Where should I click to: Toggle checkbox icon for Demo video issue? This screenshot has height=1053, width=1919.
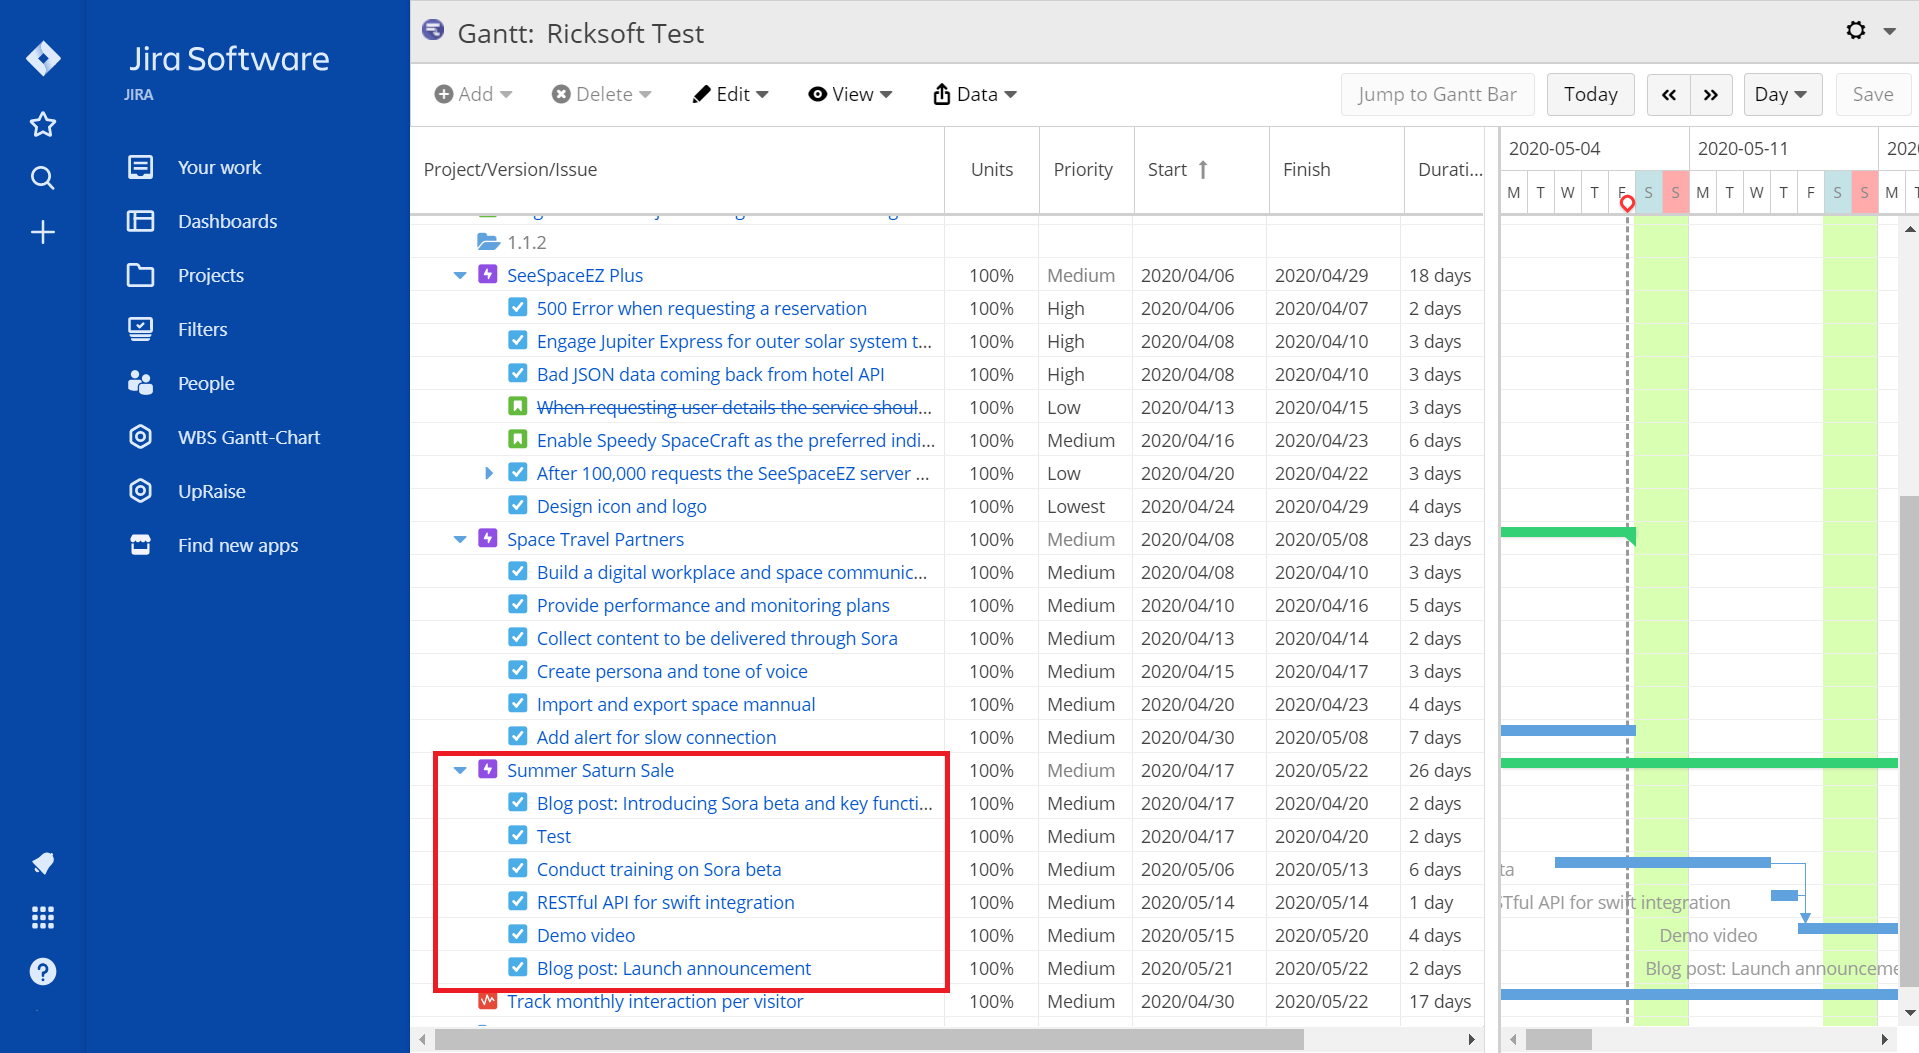[518, 934]
